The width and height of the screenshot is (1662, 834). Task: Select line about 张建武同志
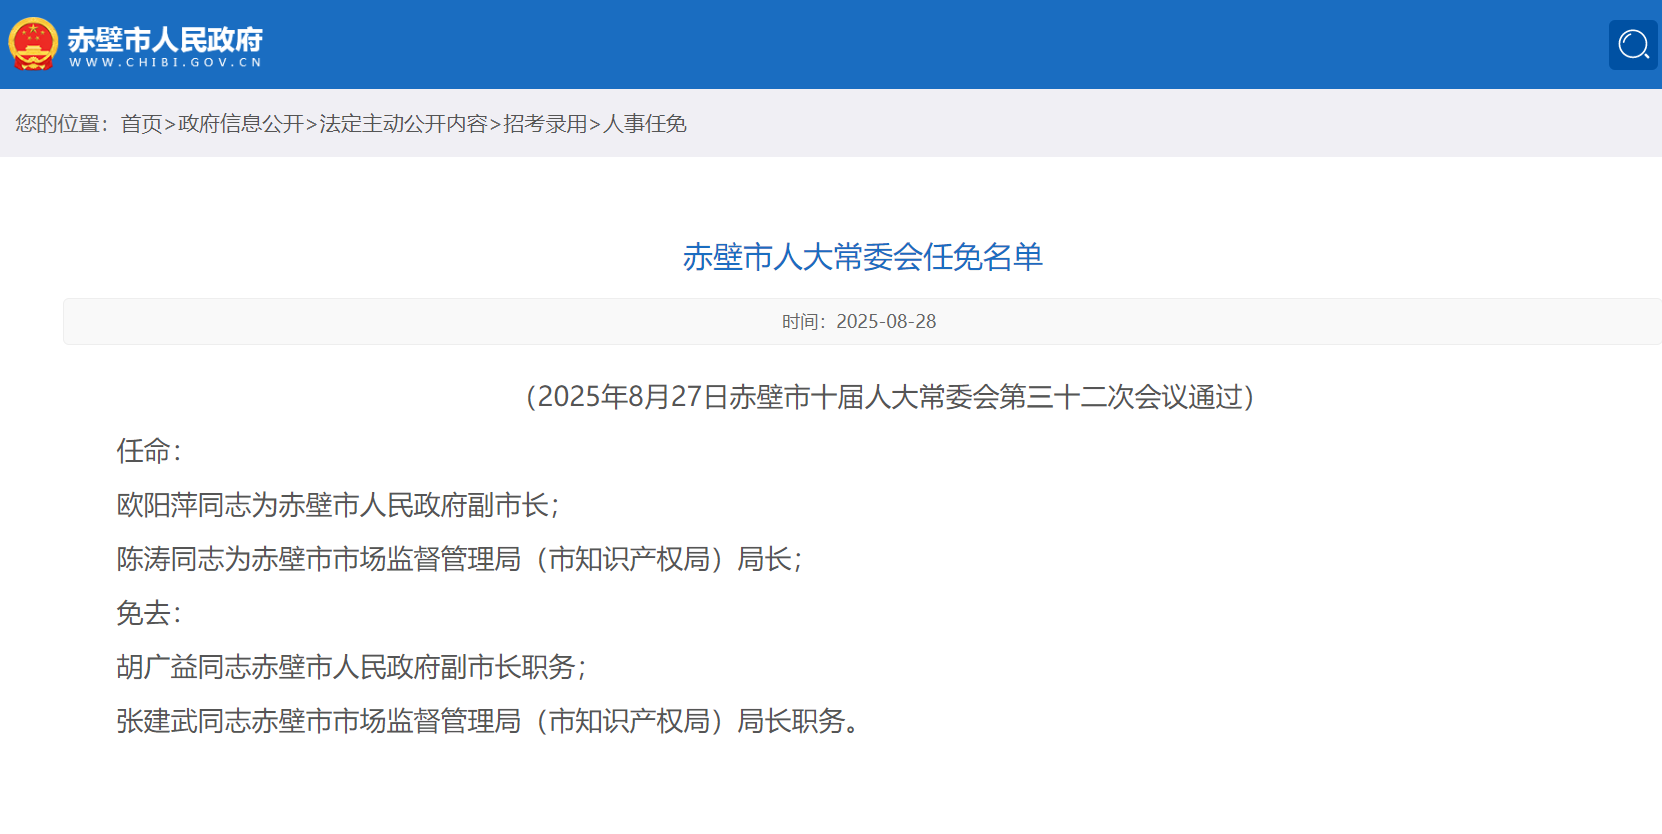pyautogui.click(x=489, y=721)
